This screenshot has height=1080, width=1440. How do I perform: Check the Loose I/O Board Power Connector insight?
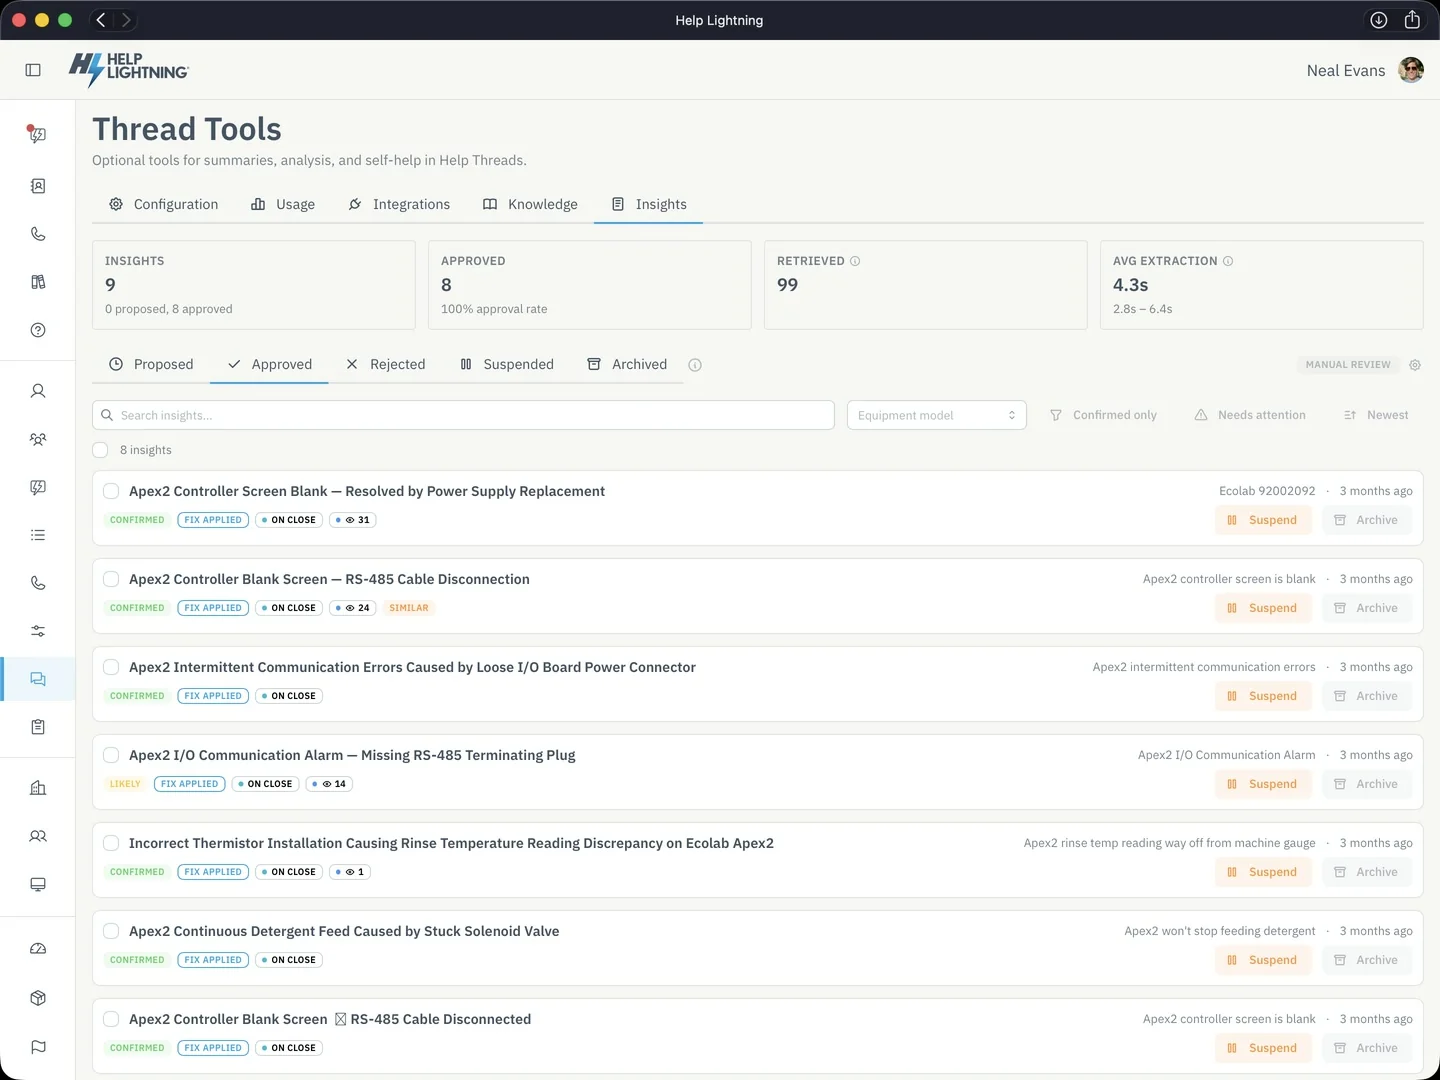coord(111,667)
